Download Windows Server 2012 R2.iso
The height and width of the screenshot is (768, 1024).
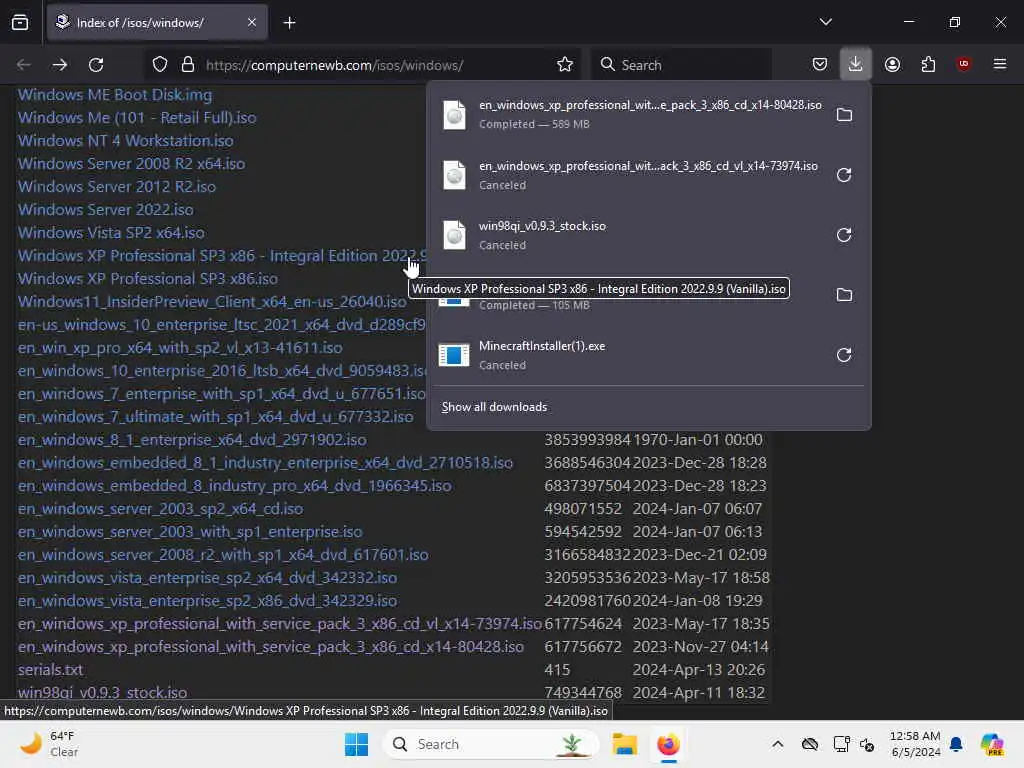(117, 187)
